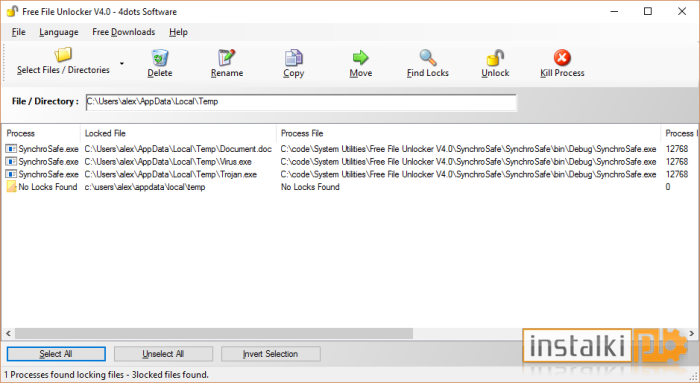Viewport: 700px width, 383px height.
Task: Click the Select All button
Action: pyautogui.click(x=56, y=354)
